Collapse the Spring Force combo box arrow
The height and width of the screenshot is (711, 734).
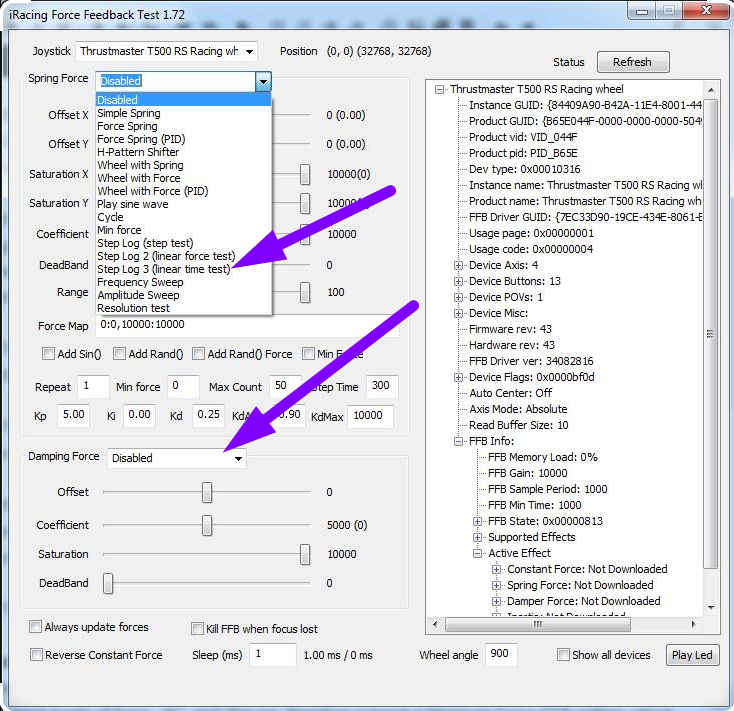(264, 81)
